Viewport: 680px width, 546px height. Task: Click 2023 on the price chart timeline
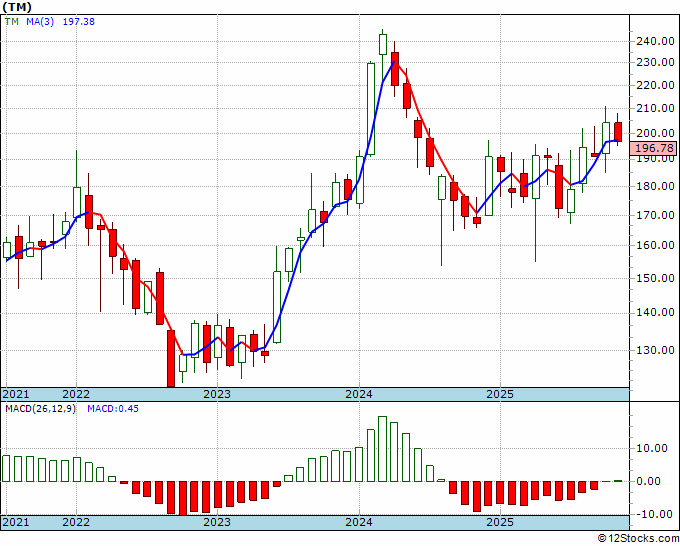217,394
